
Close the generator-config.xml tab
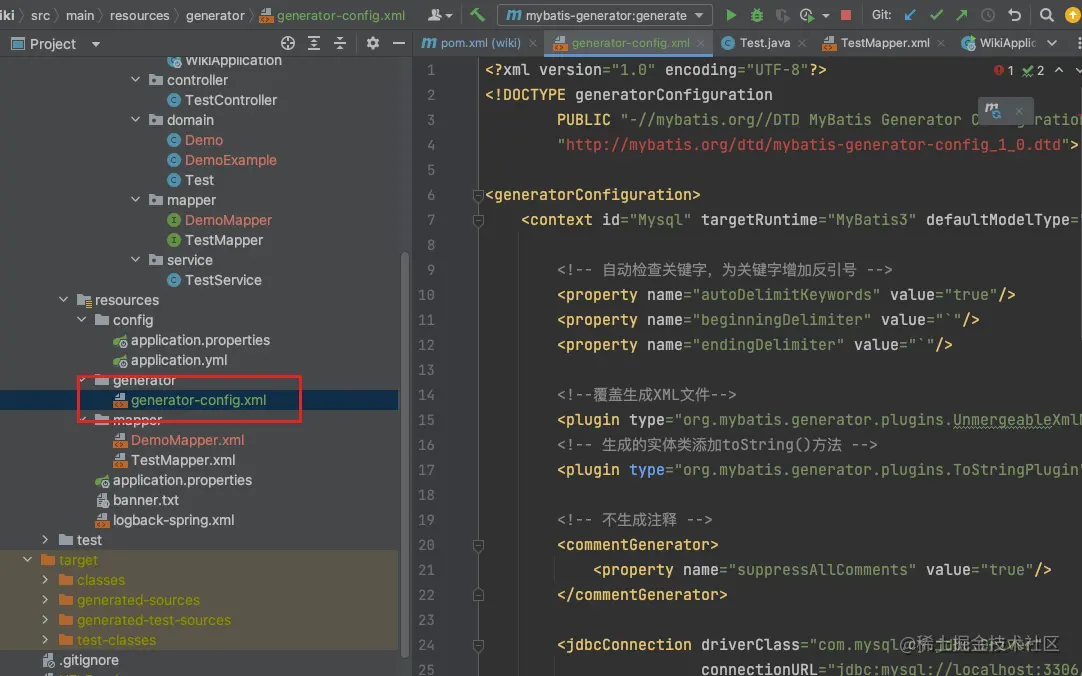[701, 43]
